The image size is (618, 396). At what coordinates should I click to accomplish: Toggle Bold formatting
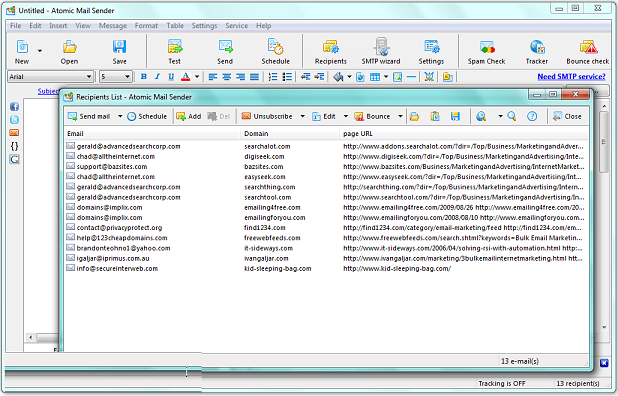click(x=144, y=76)
